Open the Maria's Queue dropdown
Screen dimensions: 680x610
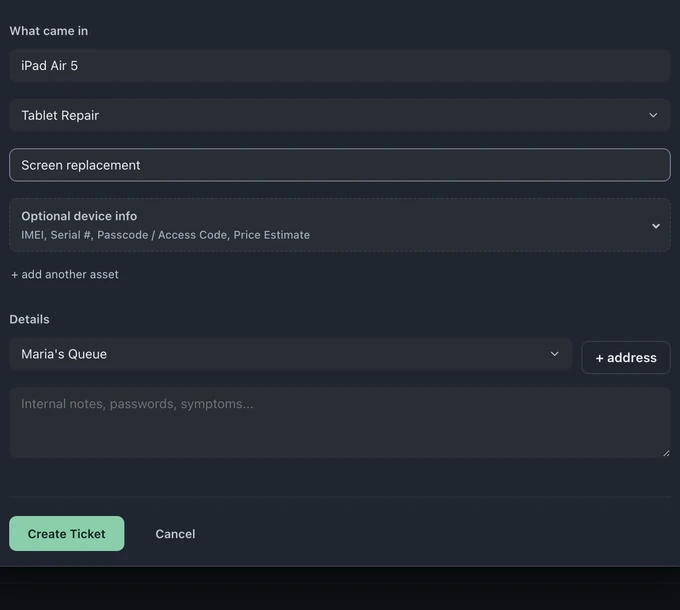click(291, 354)
